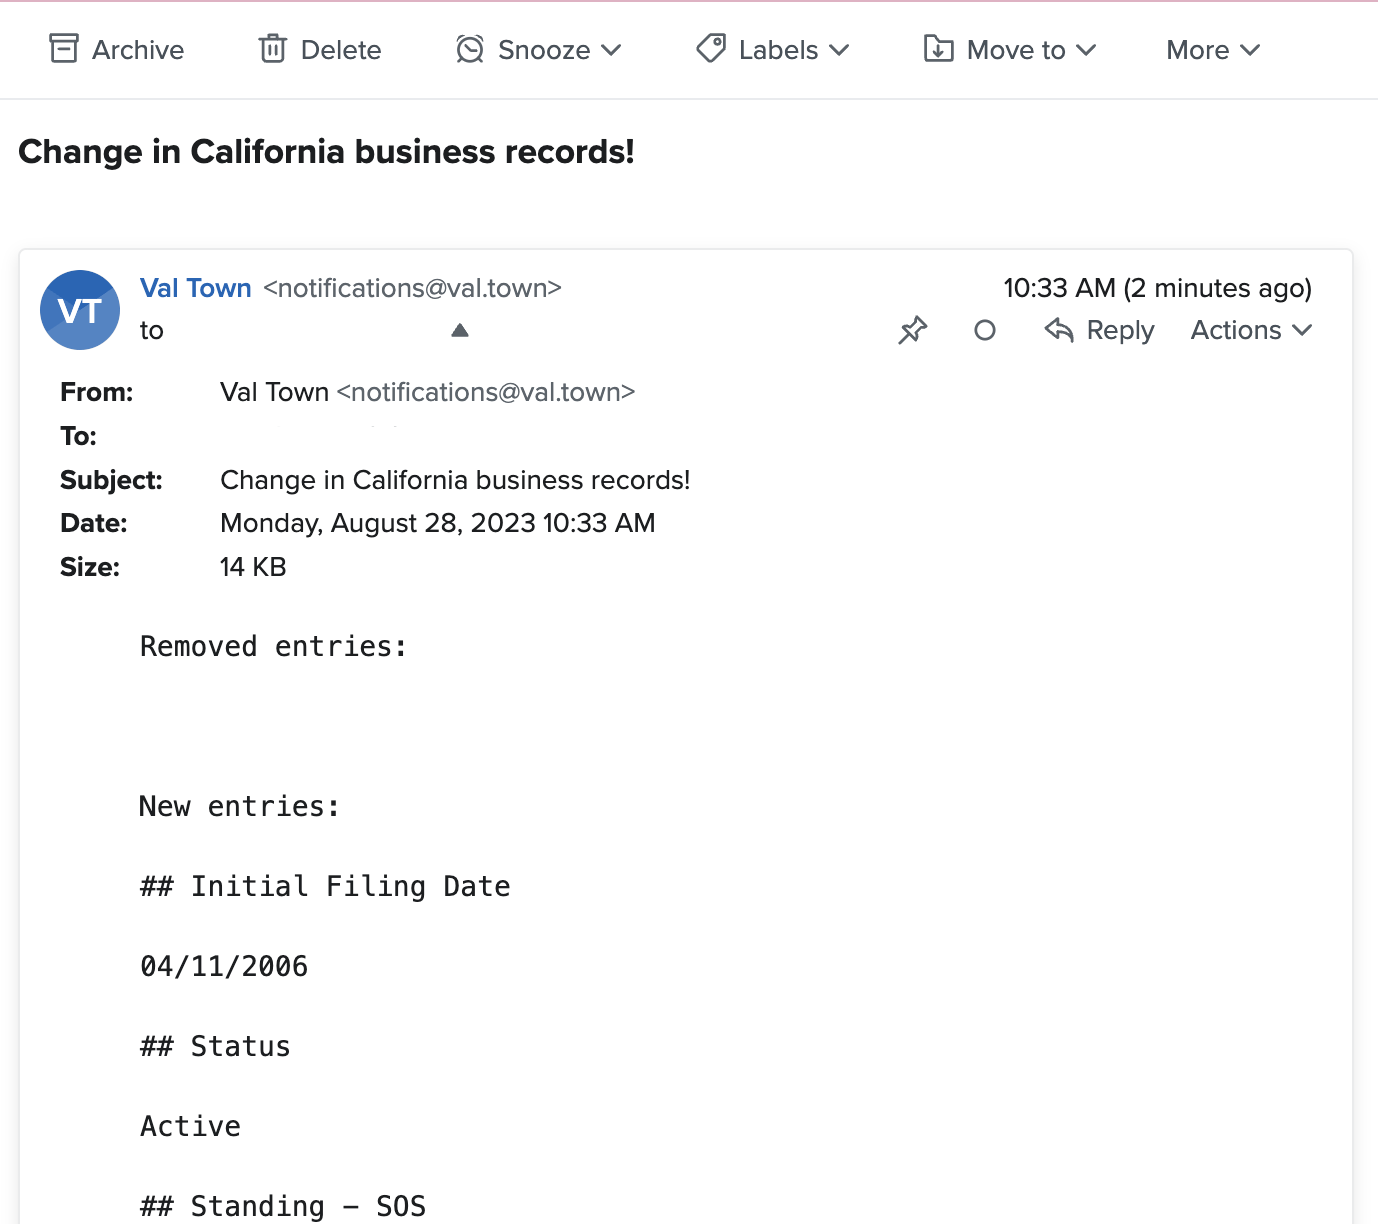The width and height of the screenshot is (1378, 1224).
Task: Pin this message with pushpin icon
Action: 913,330
